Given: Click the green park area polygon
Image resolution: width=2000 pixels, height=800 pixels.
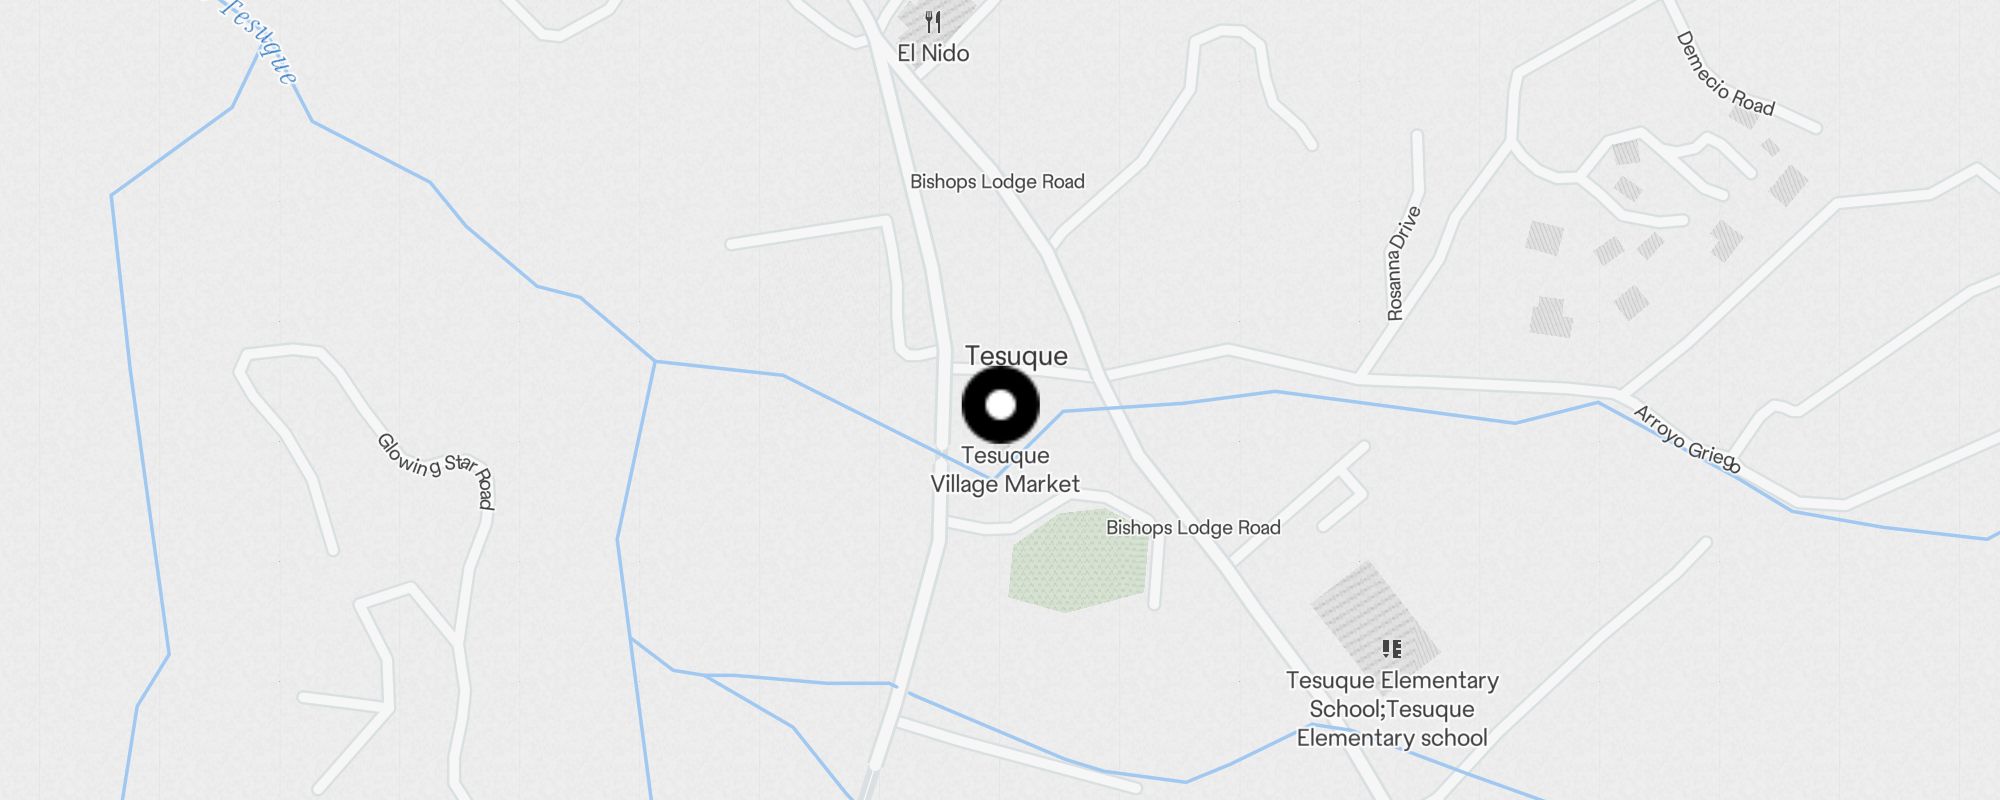Looking at the screenshot, I should pyautogui.click(x=1078, y=560).
